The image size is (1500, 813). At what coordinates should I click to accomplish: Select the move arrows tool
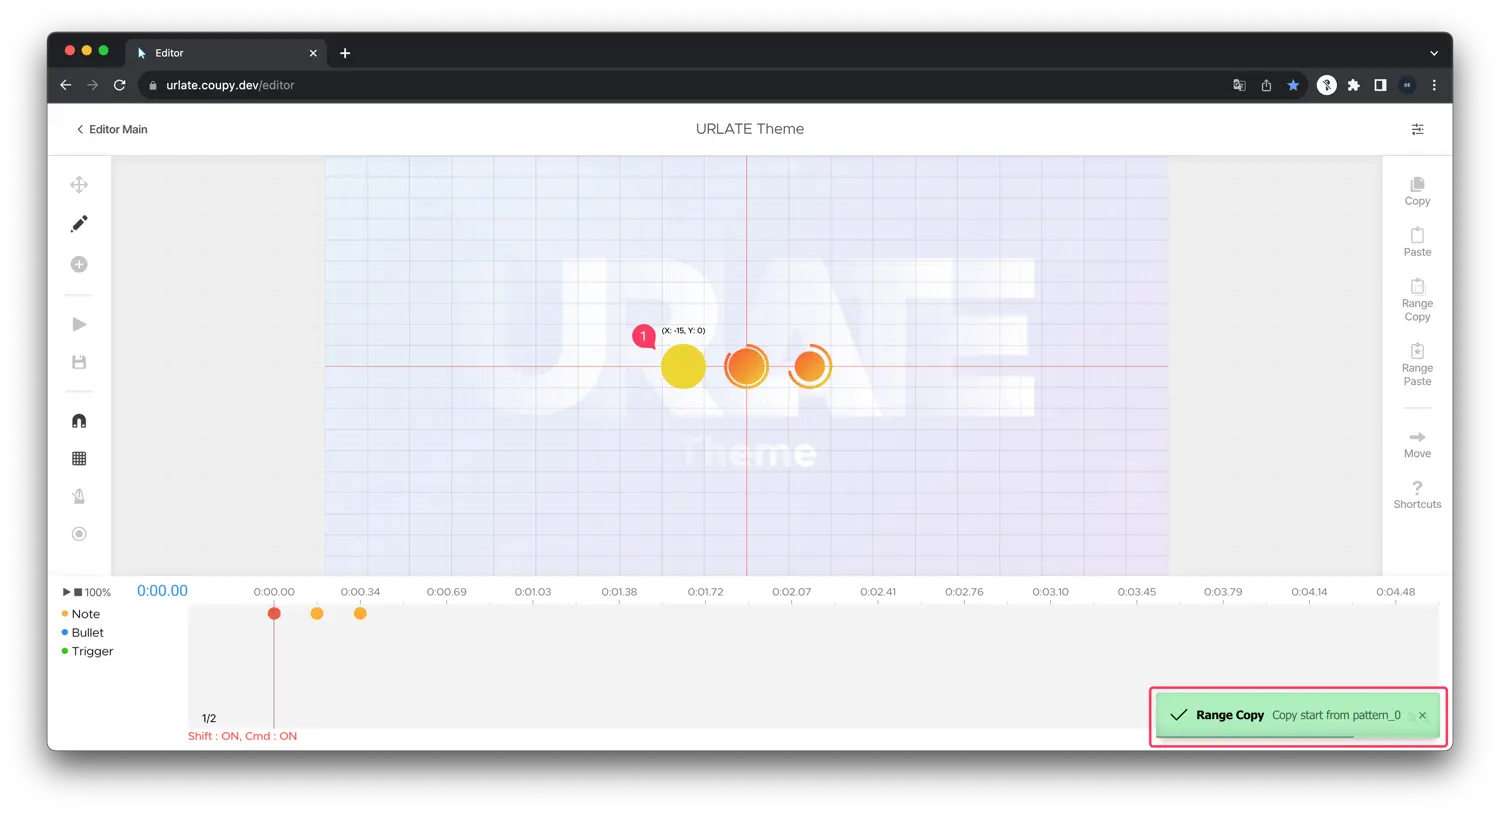point(79,185)
